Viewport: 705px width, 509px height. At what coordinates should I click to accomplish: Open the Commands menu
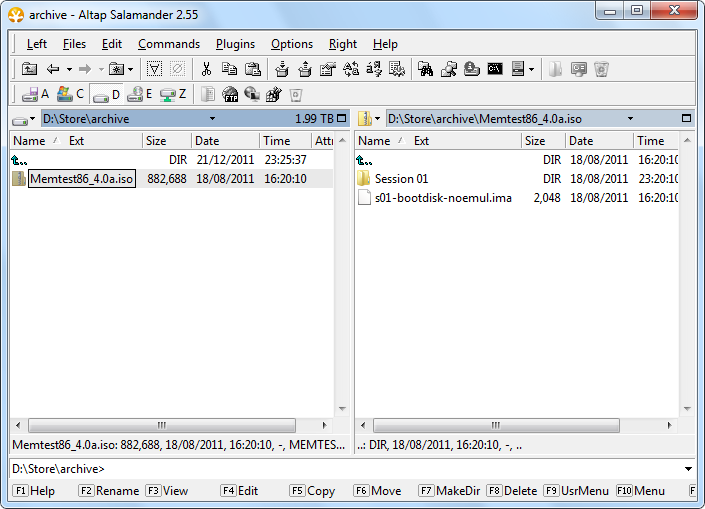(x=169, y=44)
